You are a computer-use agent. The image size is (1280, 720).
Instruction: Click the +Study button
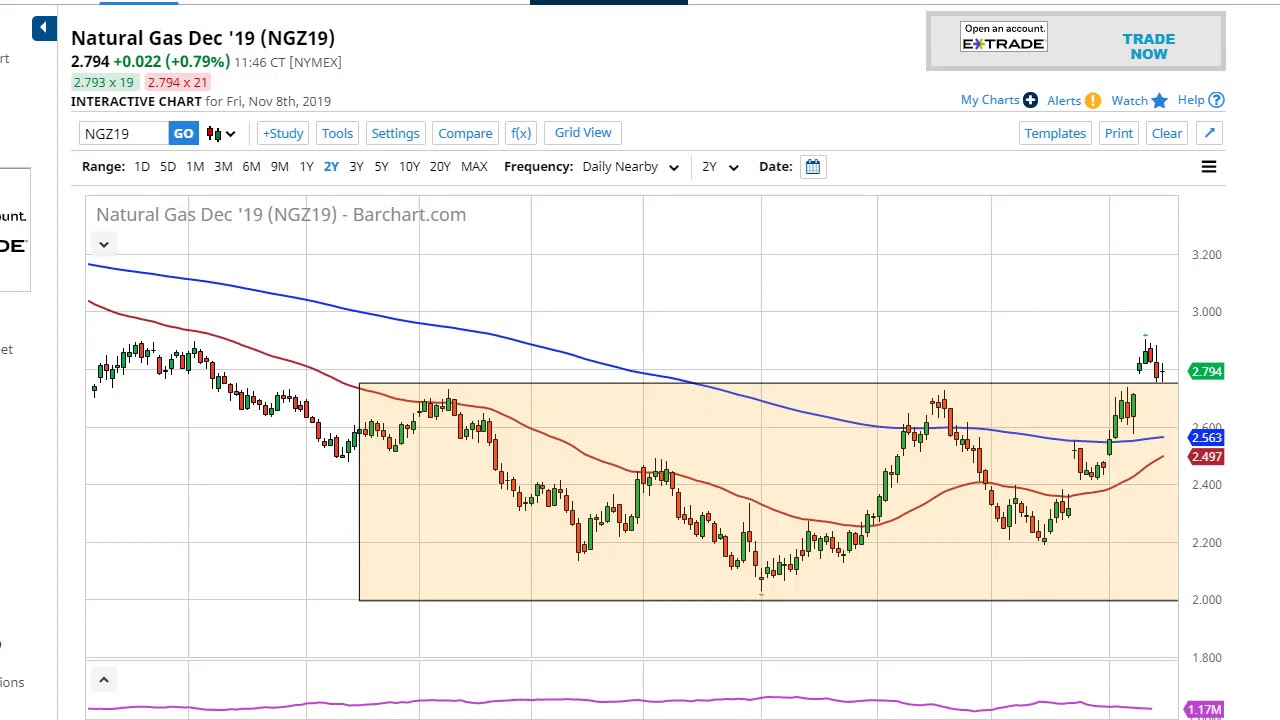[283, 133]
